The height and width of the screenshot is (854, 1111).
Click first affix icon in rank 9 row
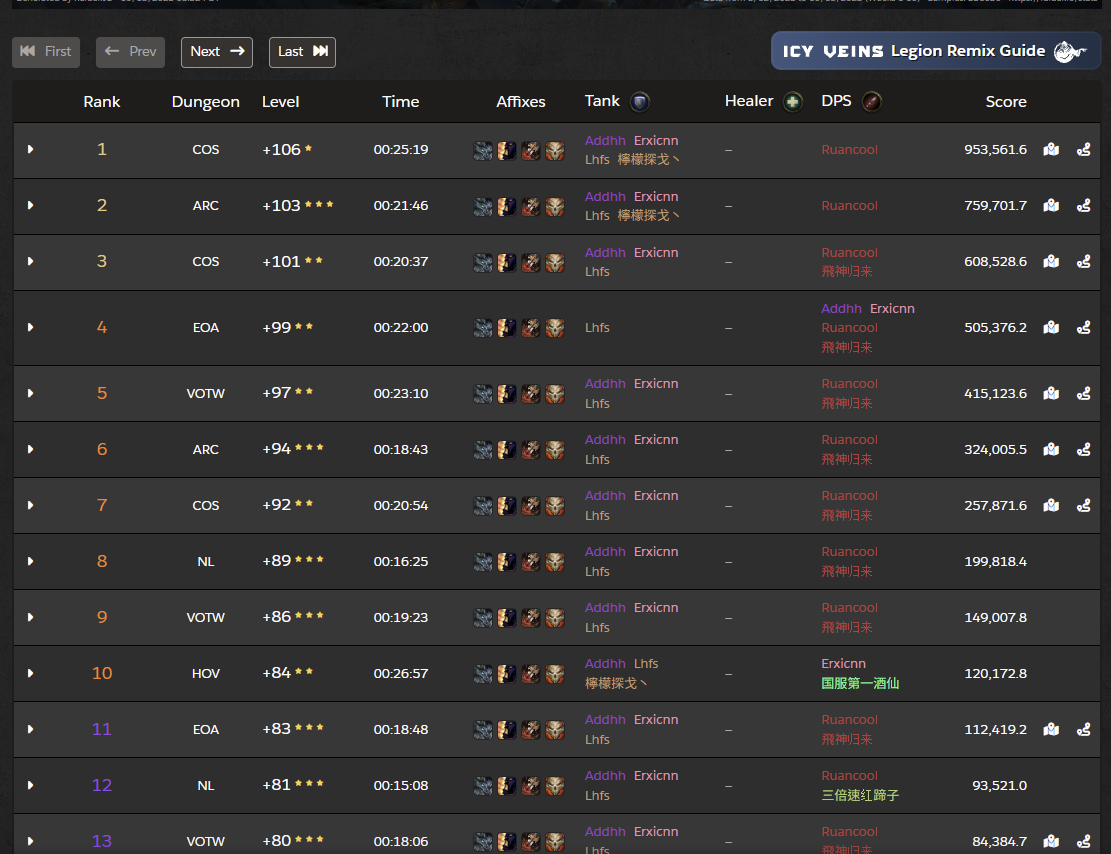[x=483, y=618]
